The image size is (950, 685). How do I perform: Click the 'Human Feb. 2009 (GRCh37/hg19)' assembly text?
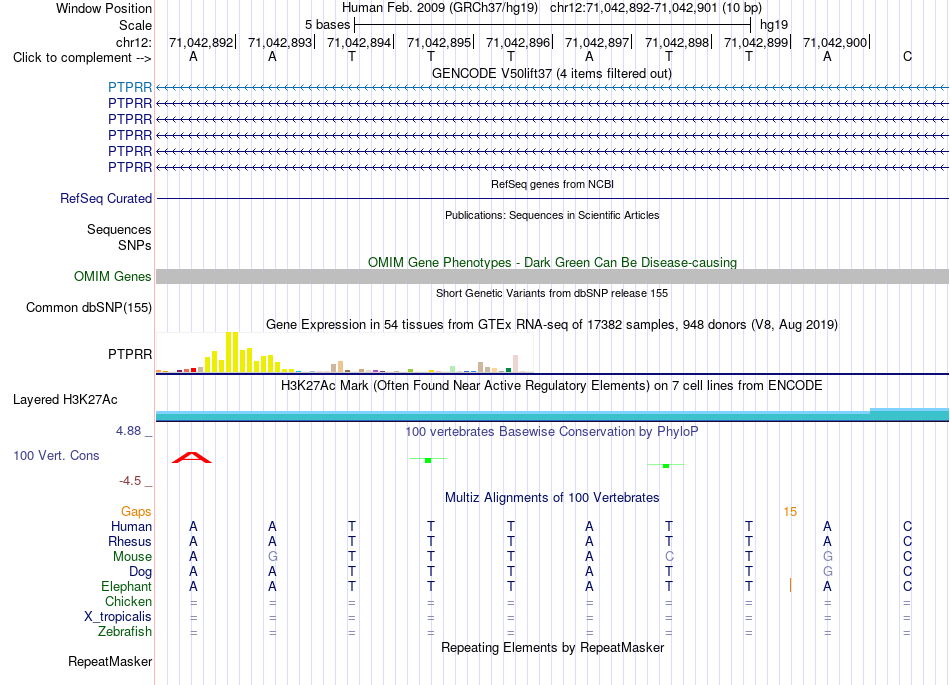[440, 8]
